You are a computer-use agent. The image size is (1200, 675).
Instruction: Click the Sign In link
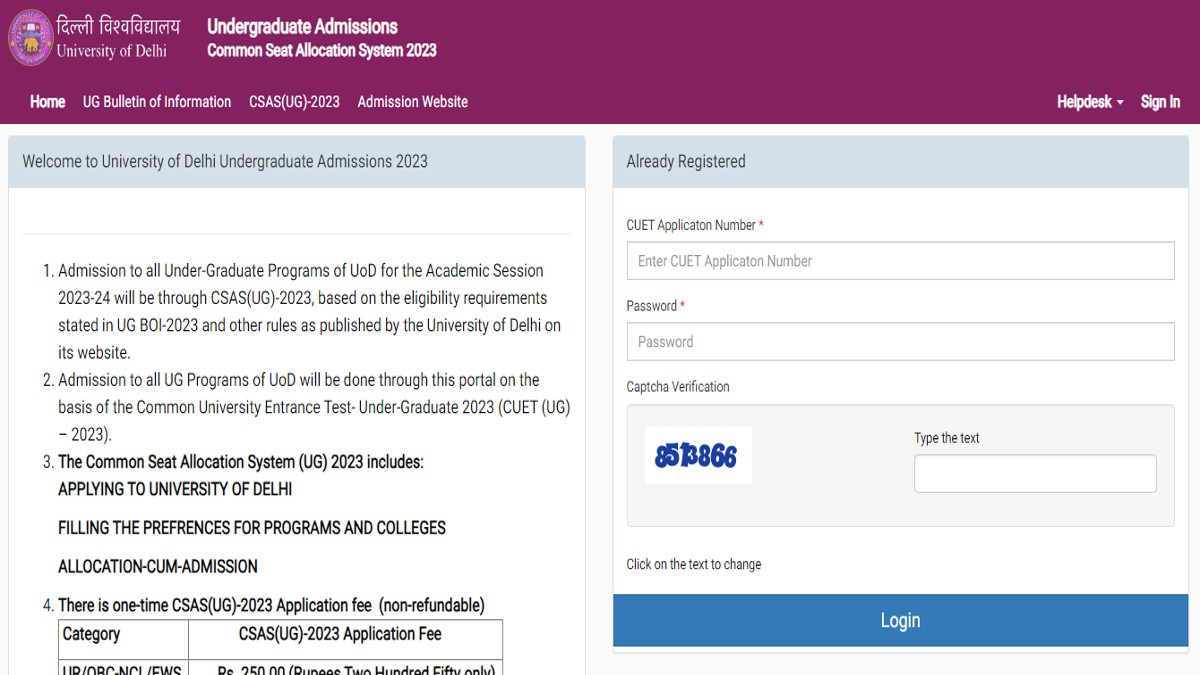1160,102
